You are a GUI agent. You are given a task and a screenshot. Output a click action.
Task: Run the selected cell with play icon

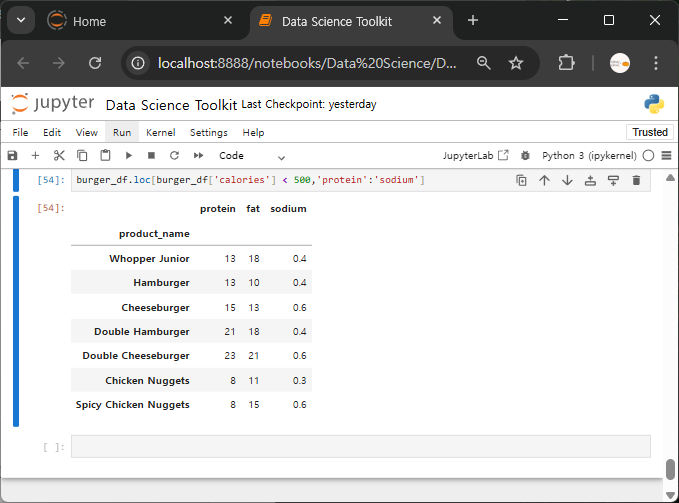pos(129,155)
